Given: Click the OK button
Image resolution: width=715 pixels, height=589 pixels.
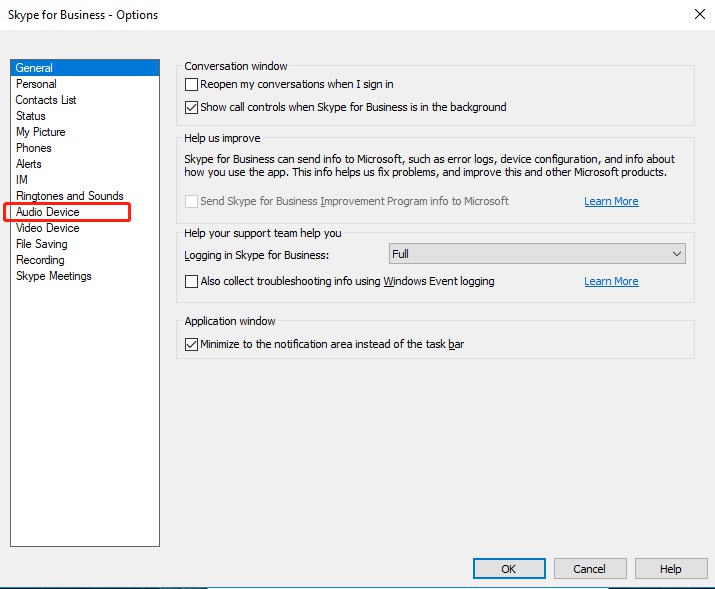Looking at the screenshot, I should 509,568.
